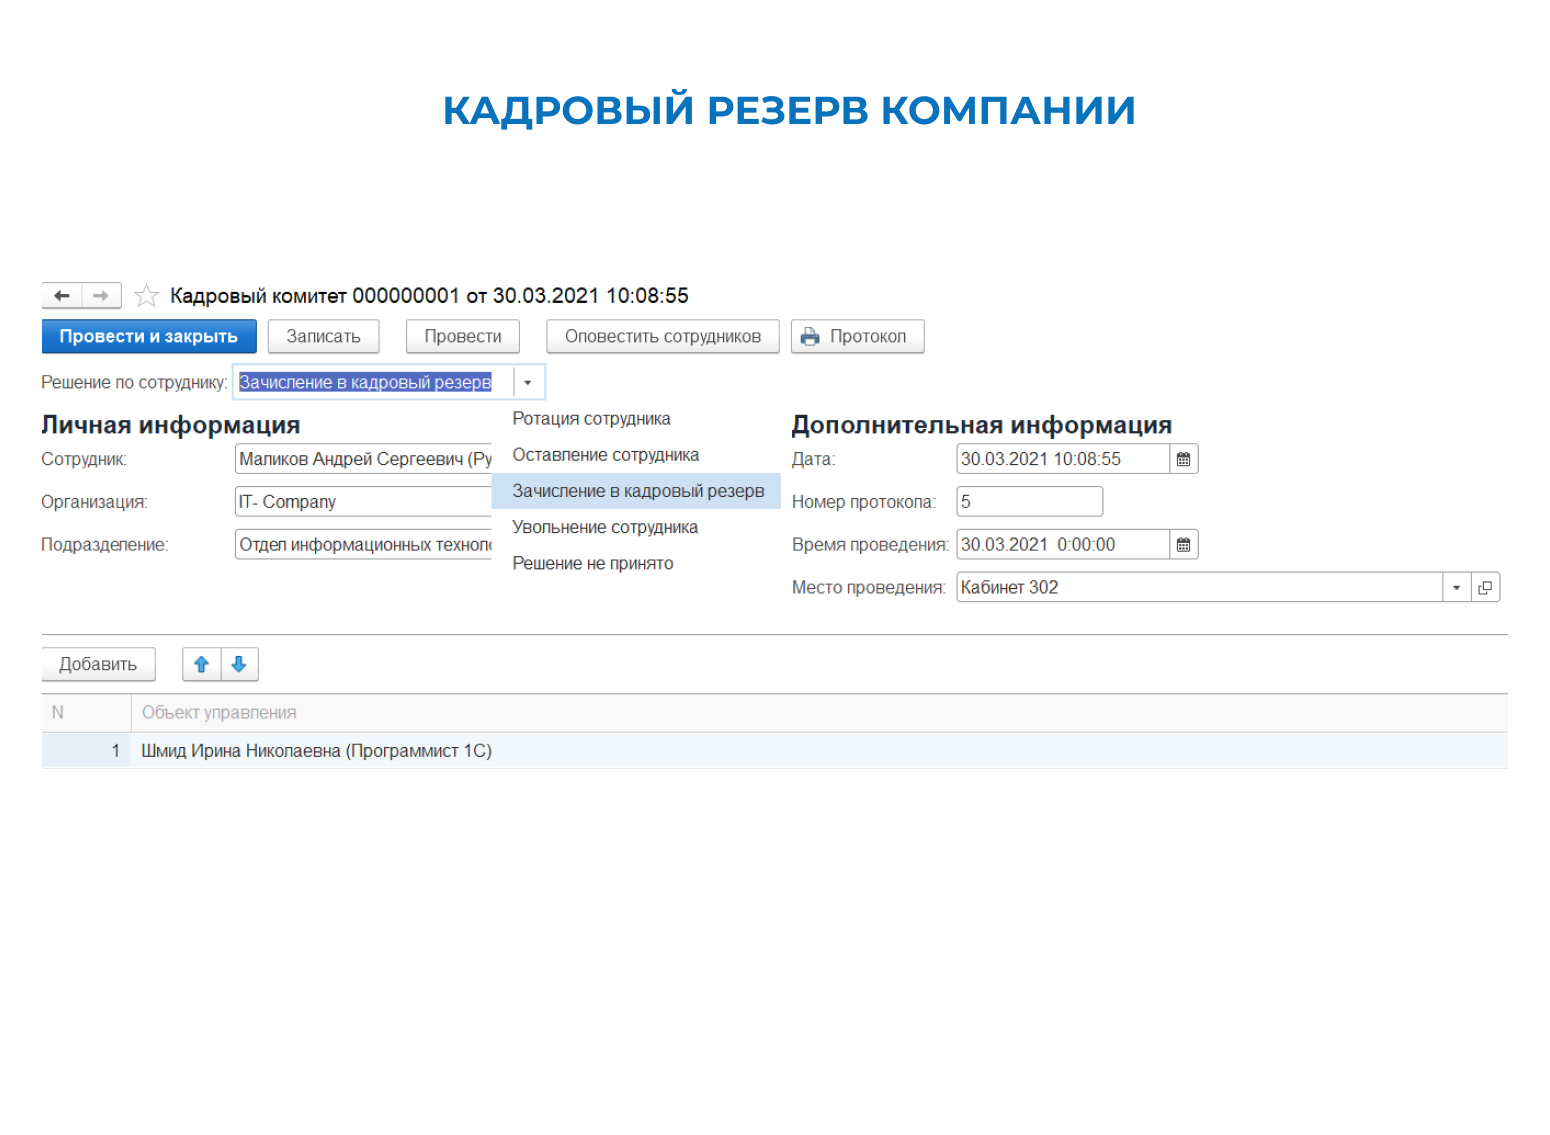Move row up with blue up arrow
The height and width of the screenshot is (1135, 1550).
(201, 665)
